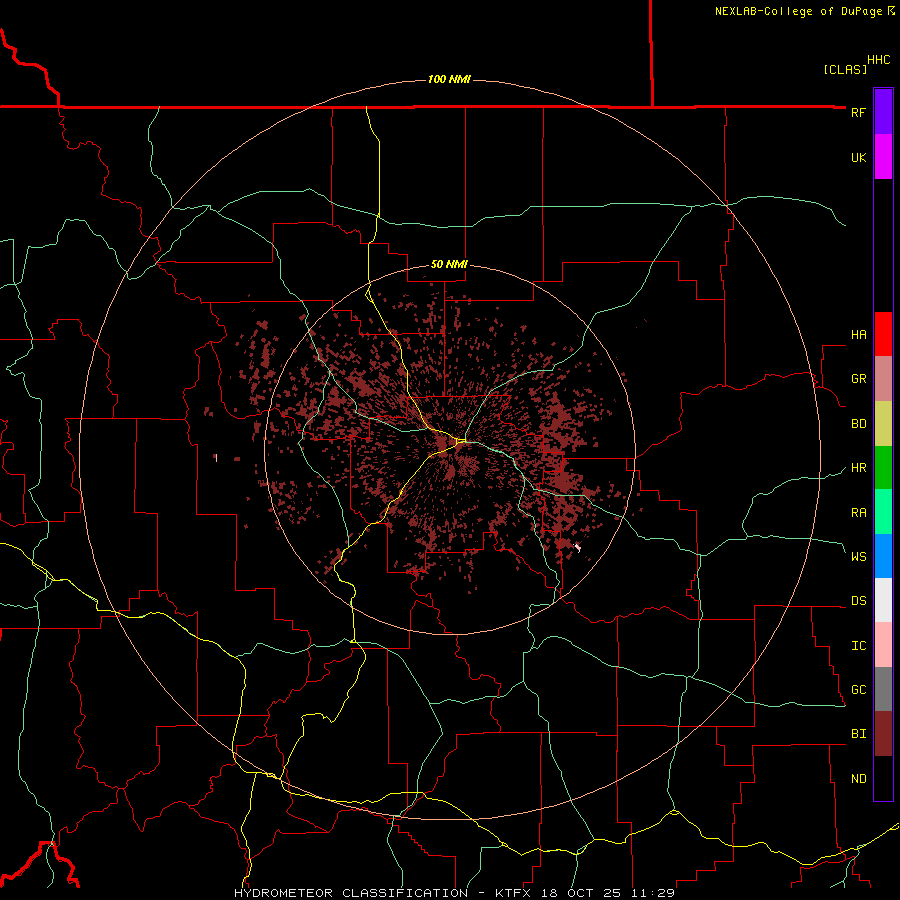Viewport: 900px width, 900px height.
Task: Click the 'HR' legend label
Action: 858,468
